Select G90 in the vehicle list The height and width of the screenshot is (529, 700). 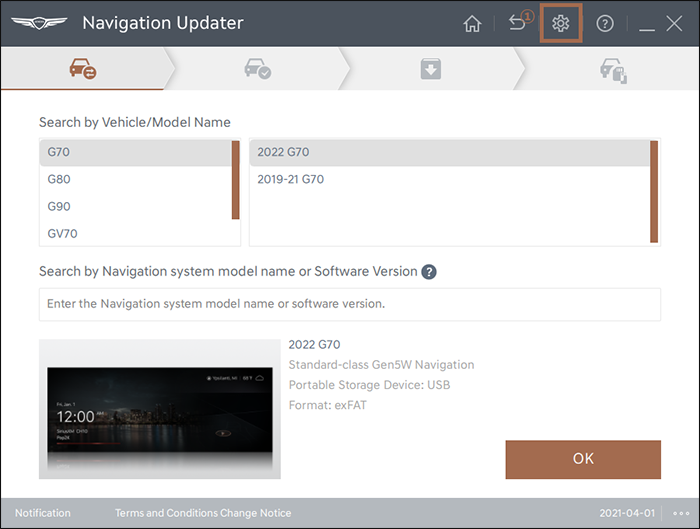pyautogui.click(x=136, y=207)
